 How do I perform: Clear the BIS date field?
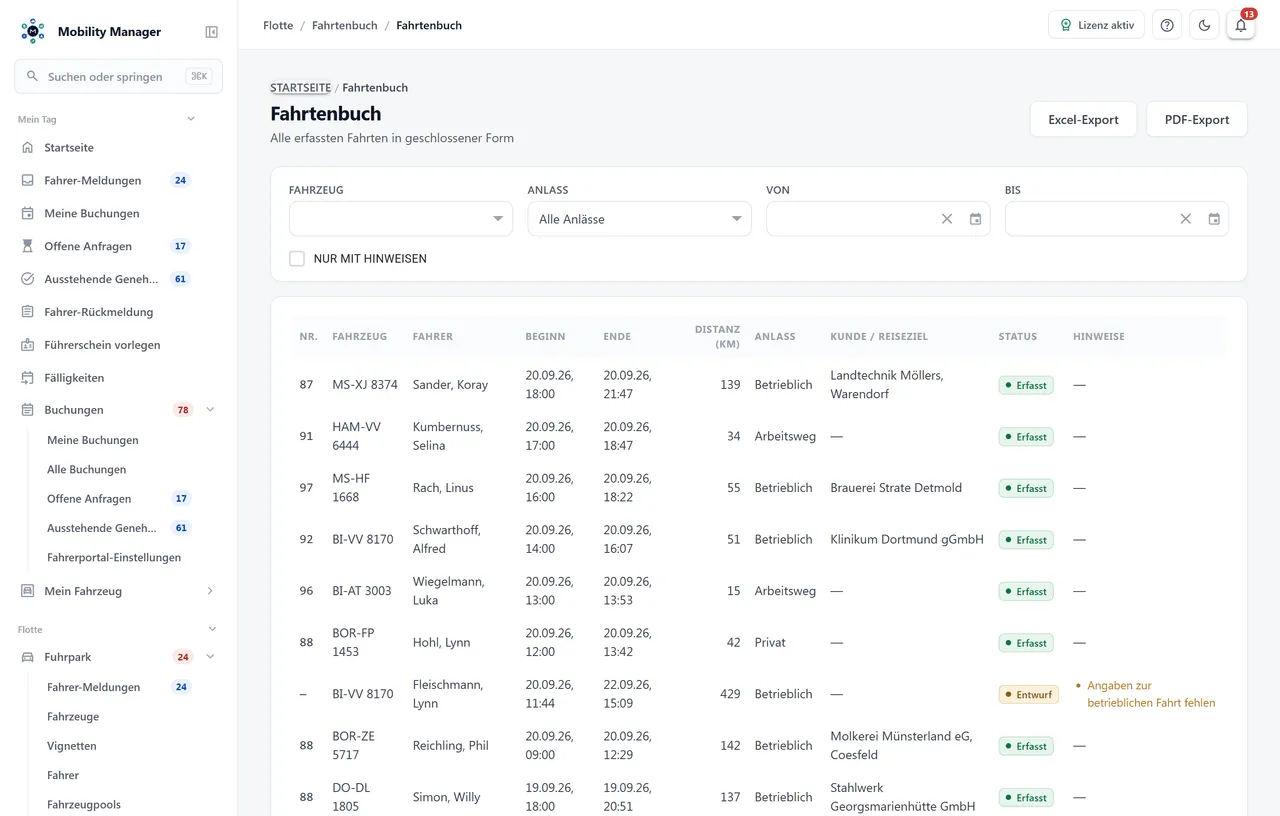pyautogui.click(x=1185, y=219)
